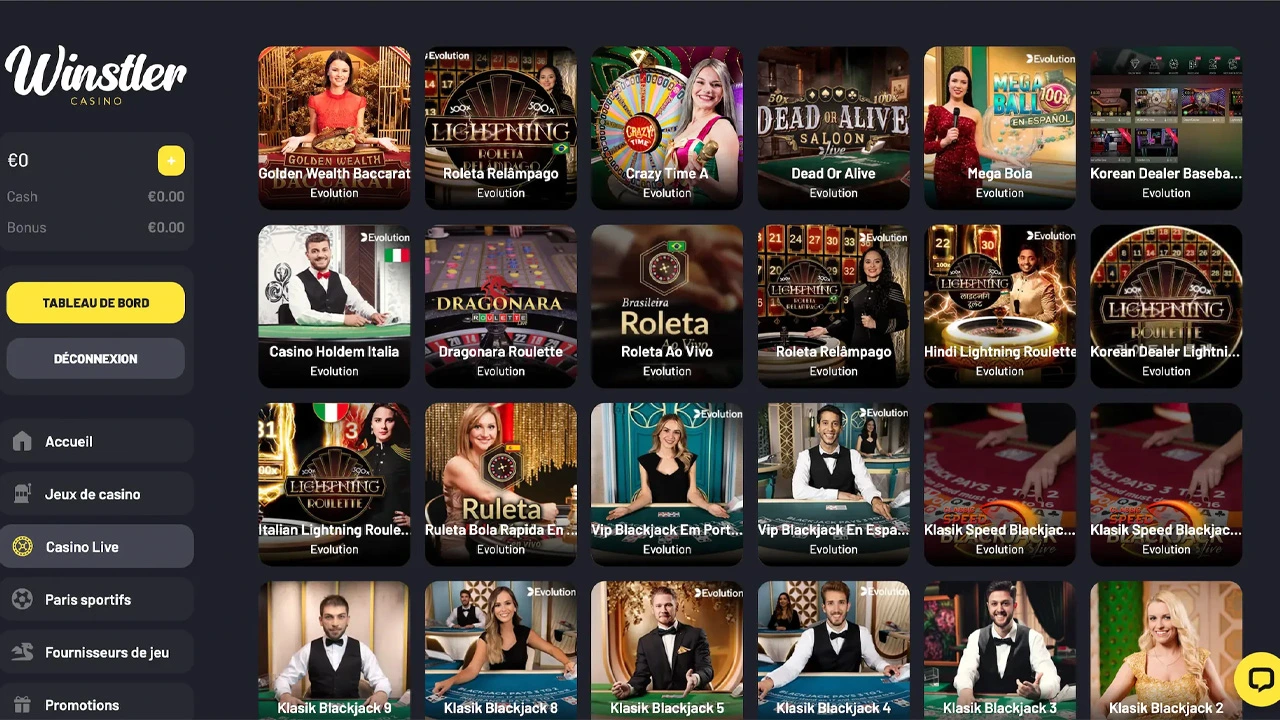1280x720 pixels.
Task: Click the Fournisseurs de jeu icon
Action: pyautogui.click(x=22, y=652)
